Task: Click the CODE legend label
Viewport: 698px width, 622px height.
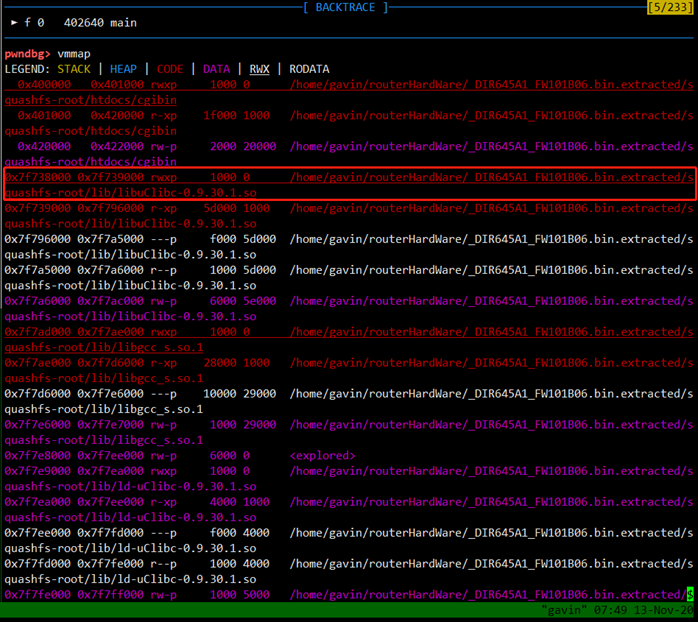Action: click(170, 69)
